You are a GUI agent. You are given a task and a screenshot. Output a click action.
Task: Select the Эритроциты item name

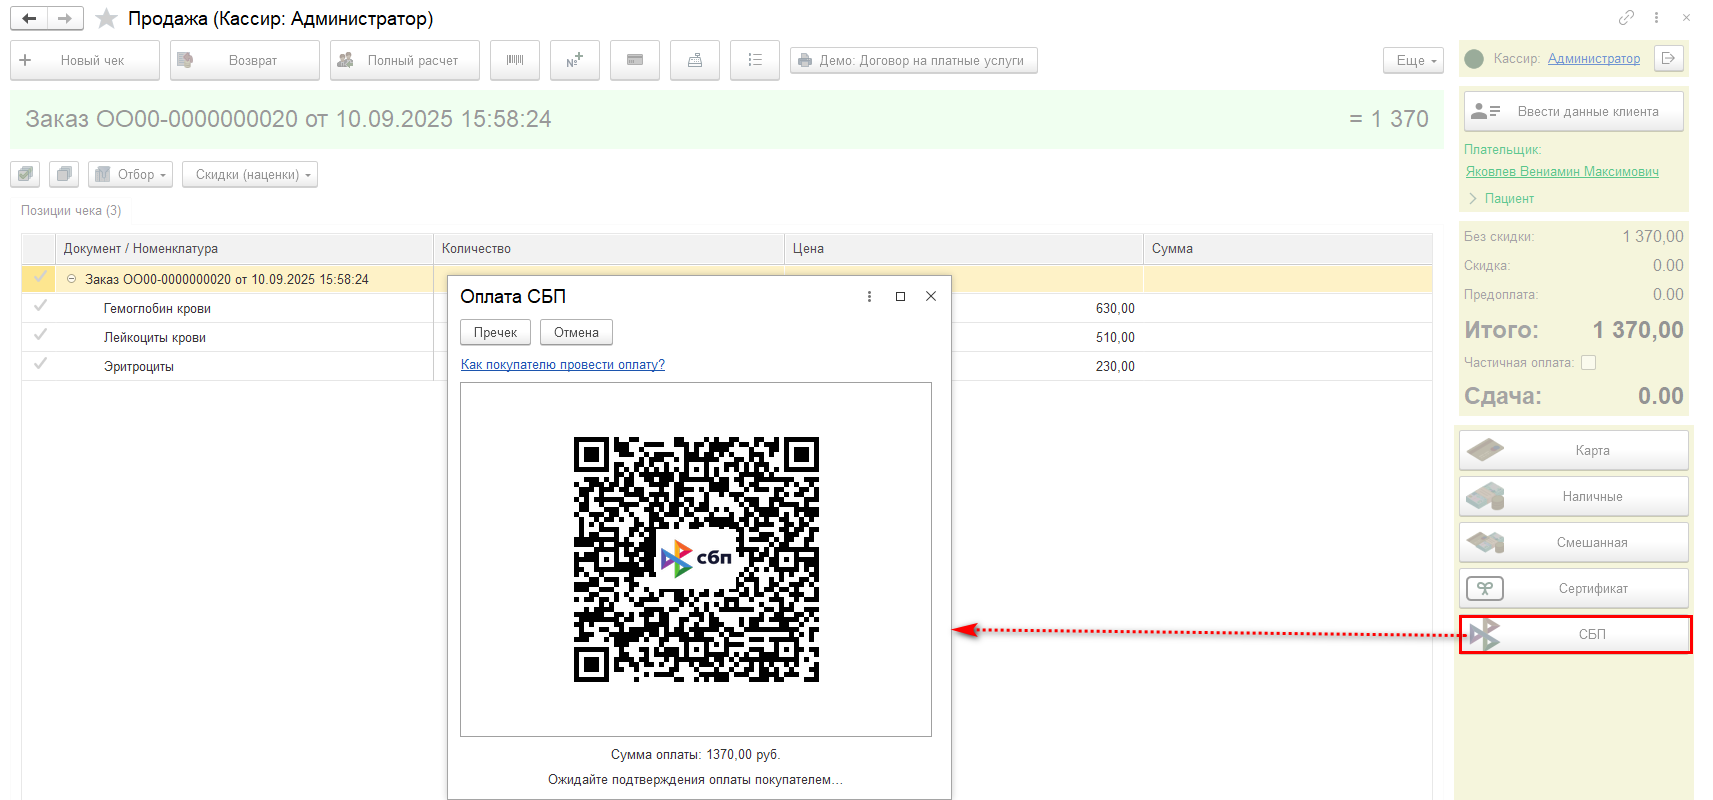coord(139,366)
